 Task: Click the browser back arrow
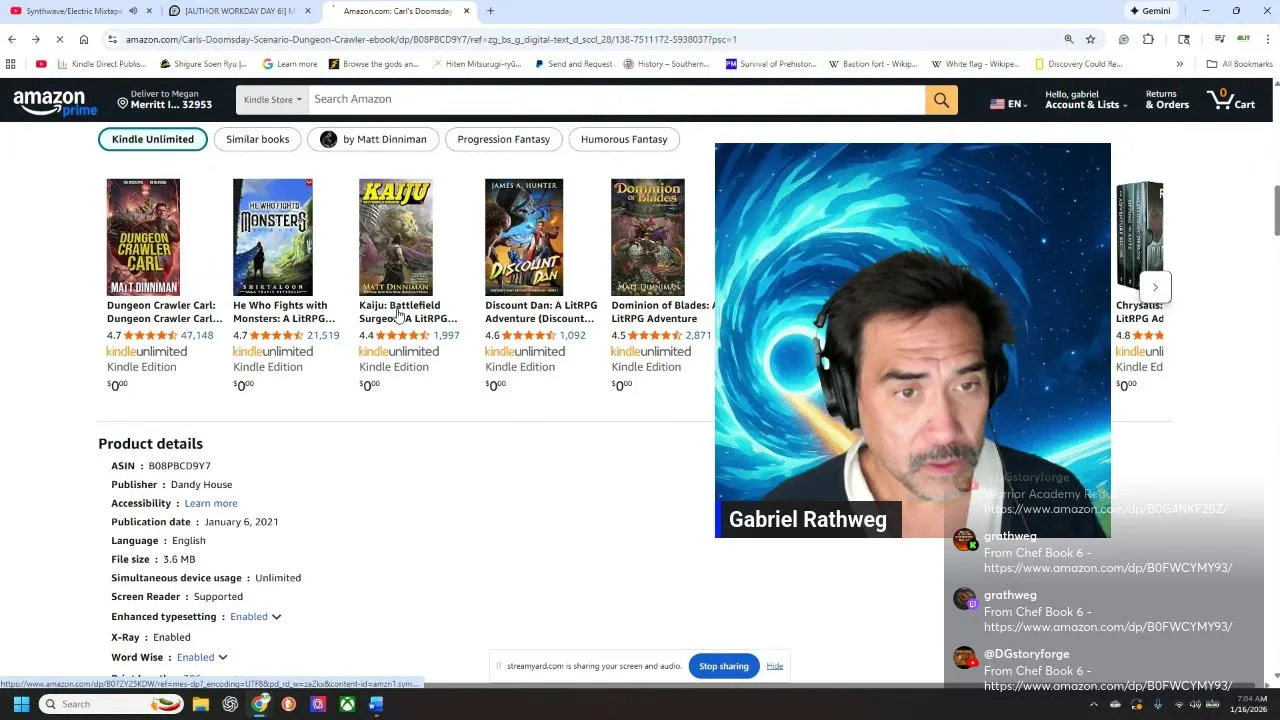(x=11, y=39)
